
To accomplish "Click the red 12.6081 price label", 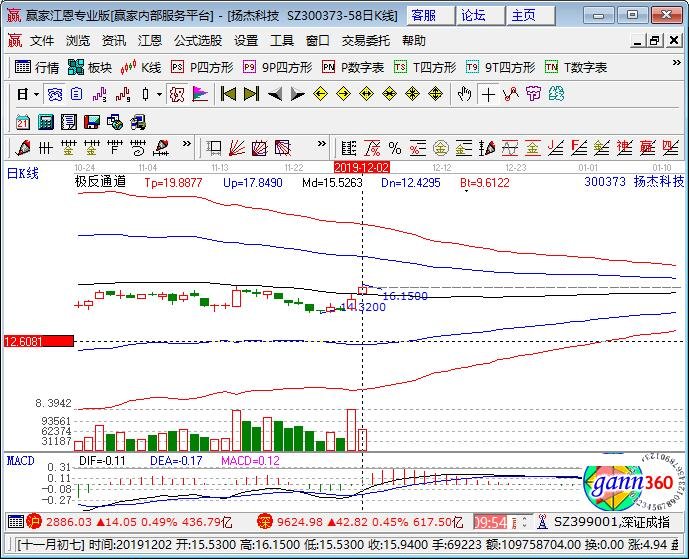I will tap(39, 341).
